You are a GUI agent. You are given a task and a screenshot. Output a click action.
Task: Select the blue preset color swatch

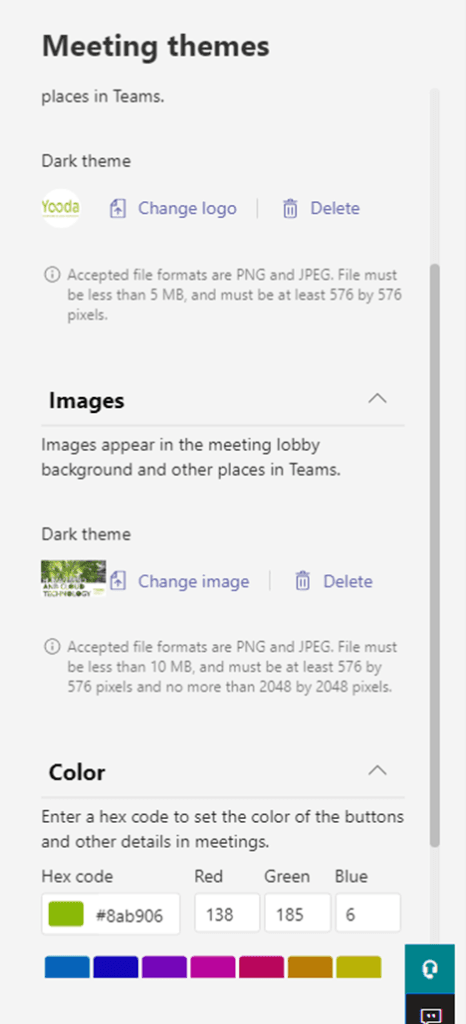pyautogui.click(x=67, y=967)
